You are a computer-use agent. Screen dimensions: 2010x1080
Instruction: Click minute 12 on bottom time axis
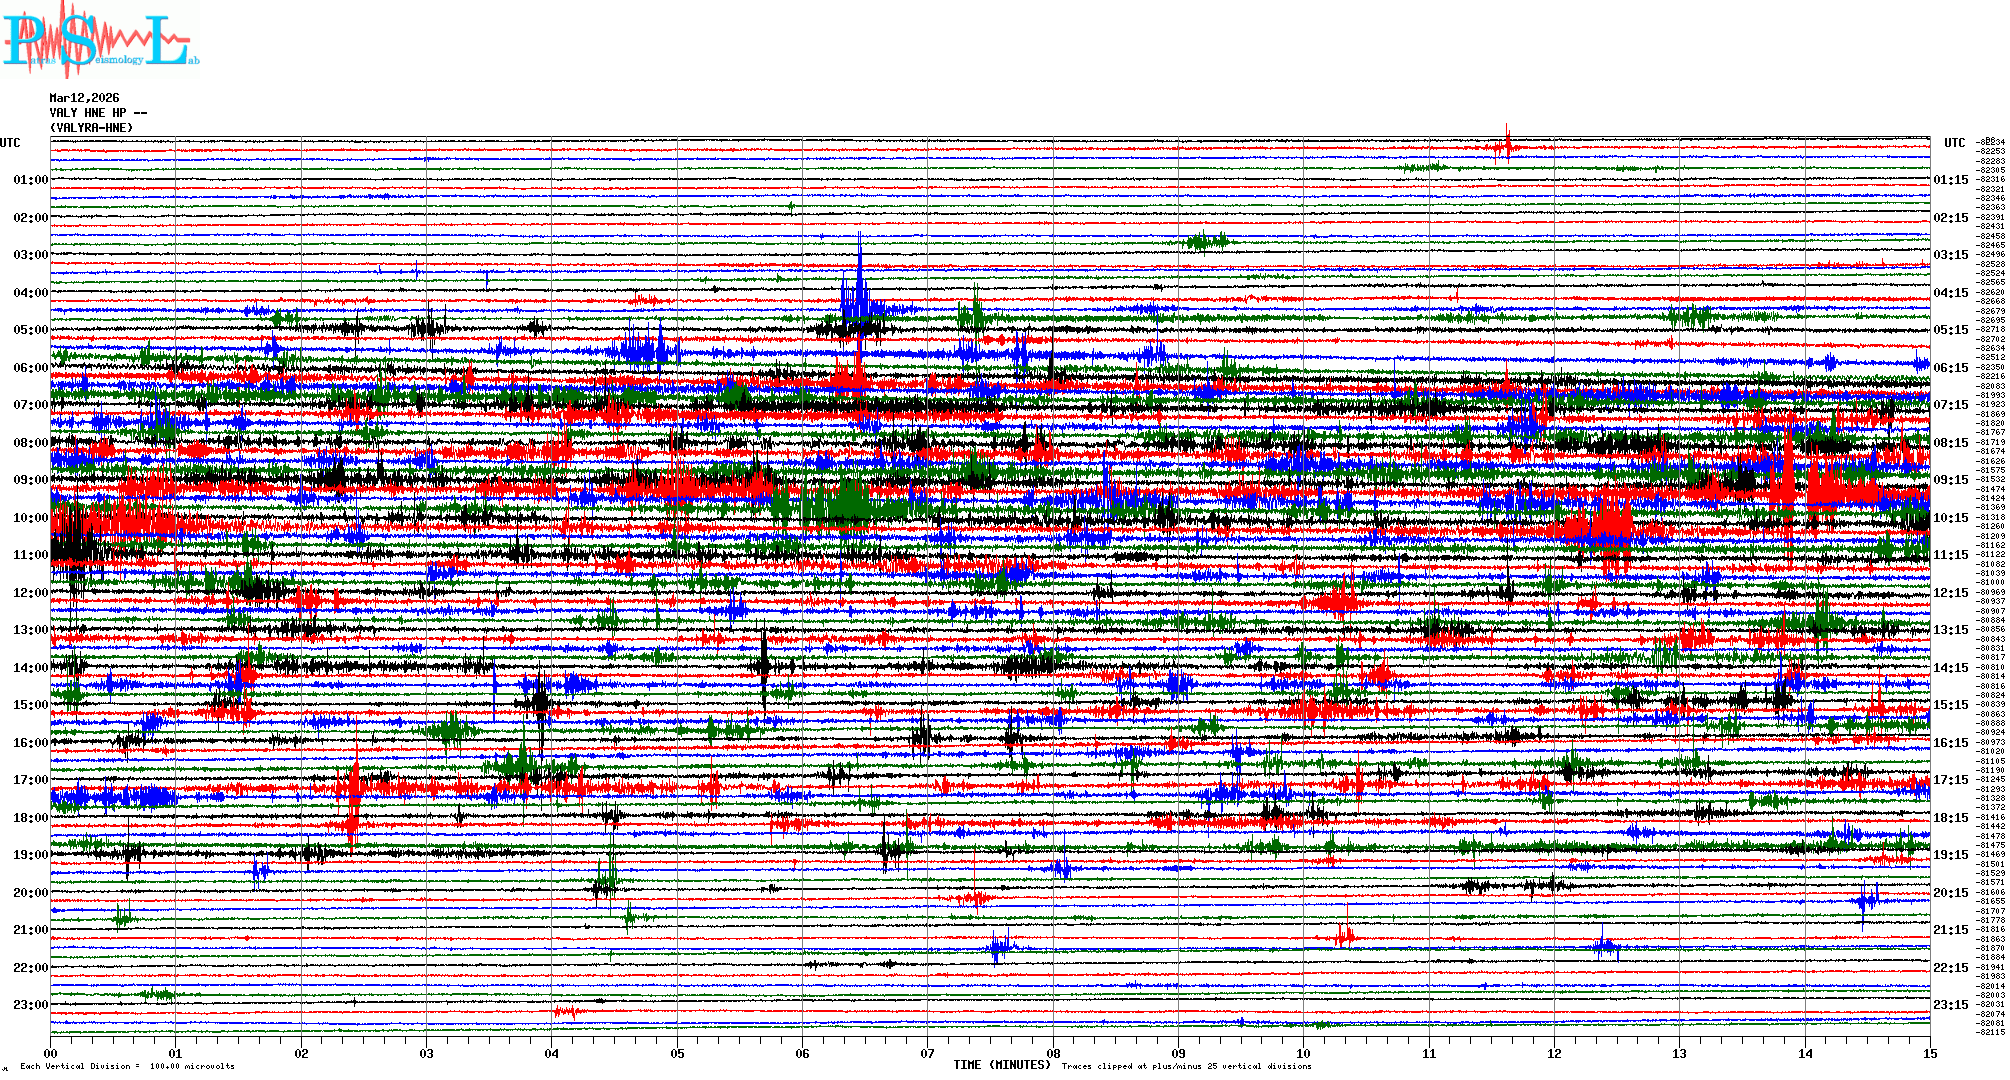coord(1554,1053)
